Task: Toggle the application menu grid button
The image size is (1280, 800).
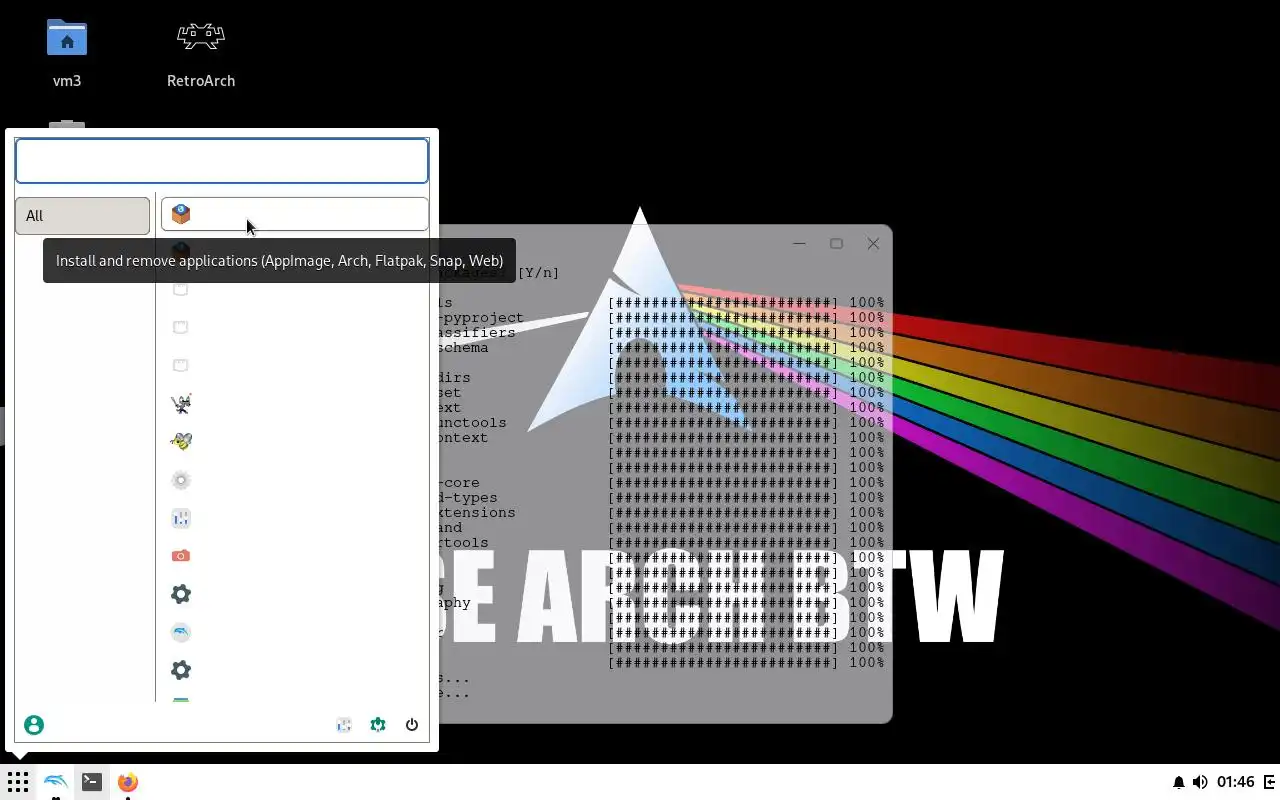Action: [17, 782]
